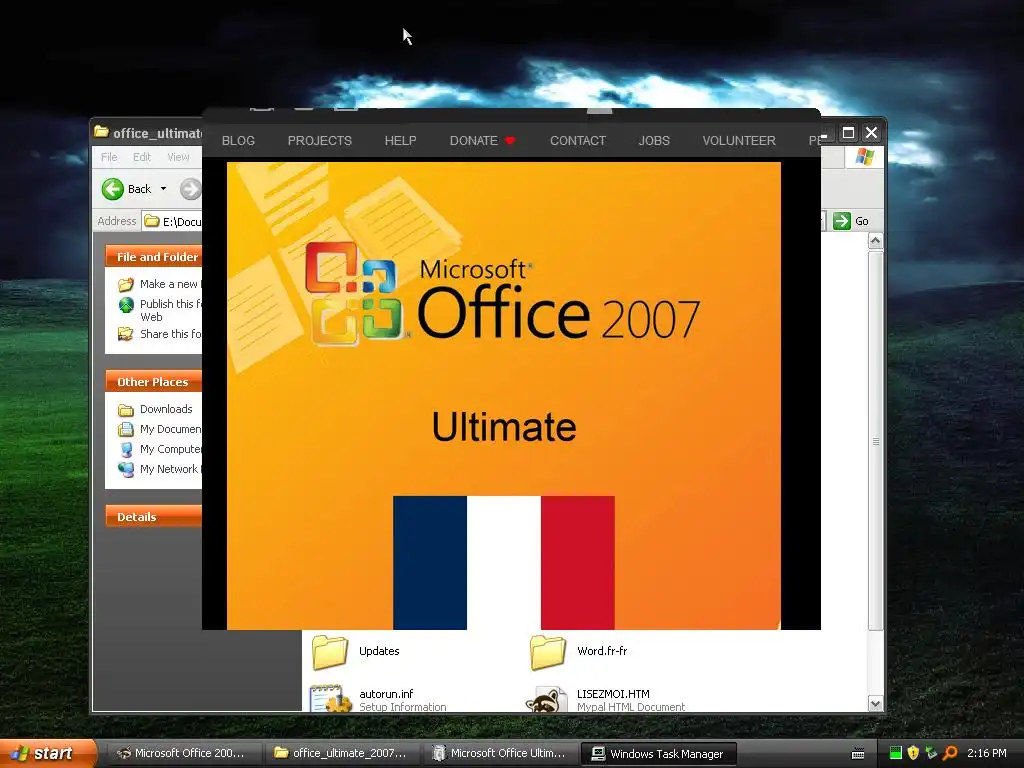Click the on-screen keyboard taskbar icon
Screen dimensions: 1024x768
point(858,754)
